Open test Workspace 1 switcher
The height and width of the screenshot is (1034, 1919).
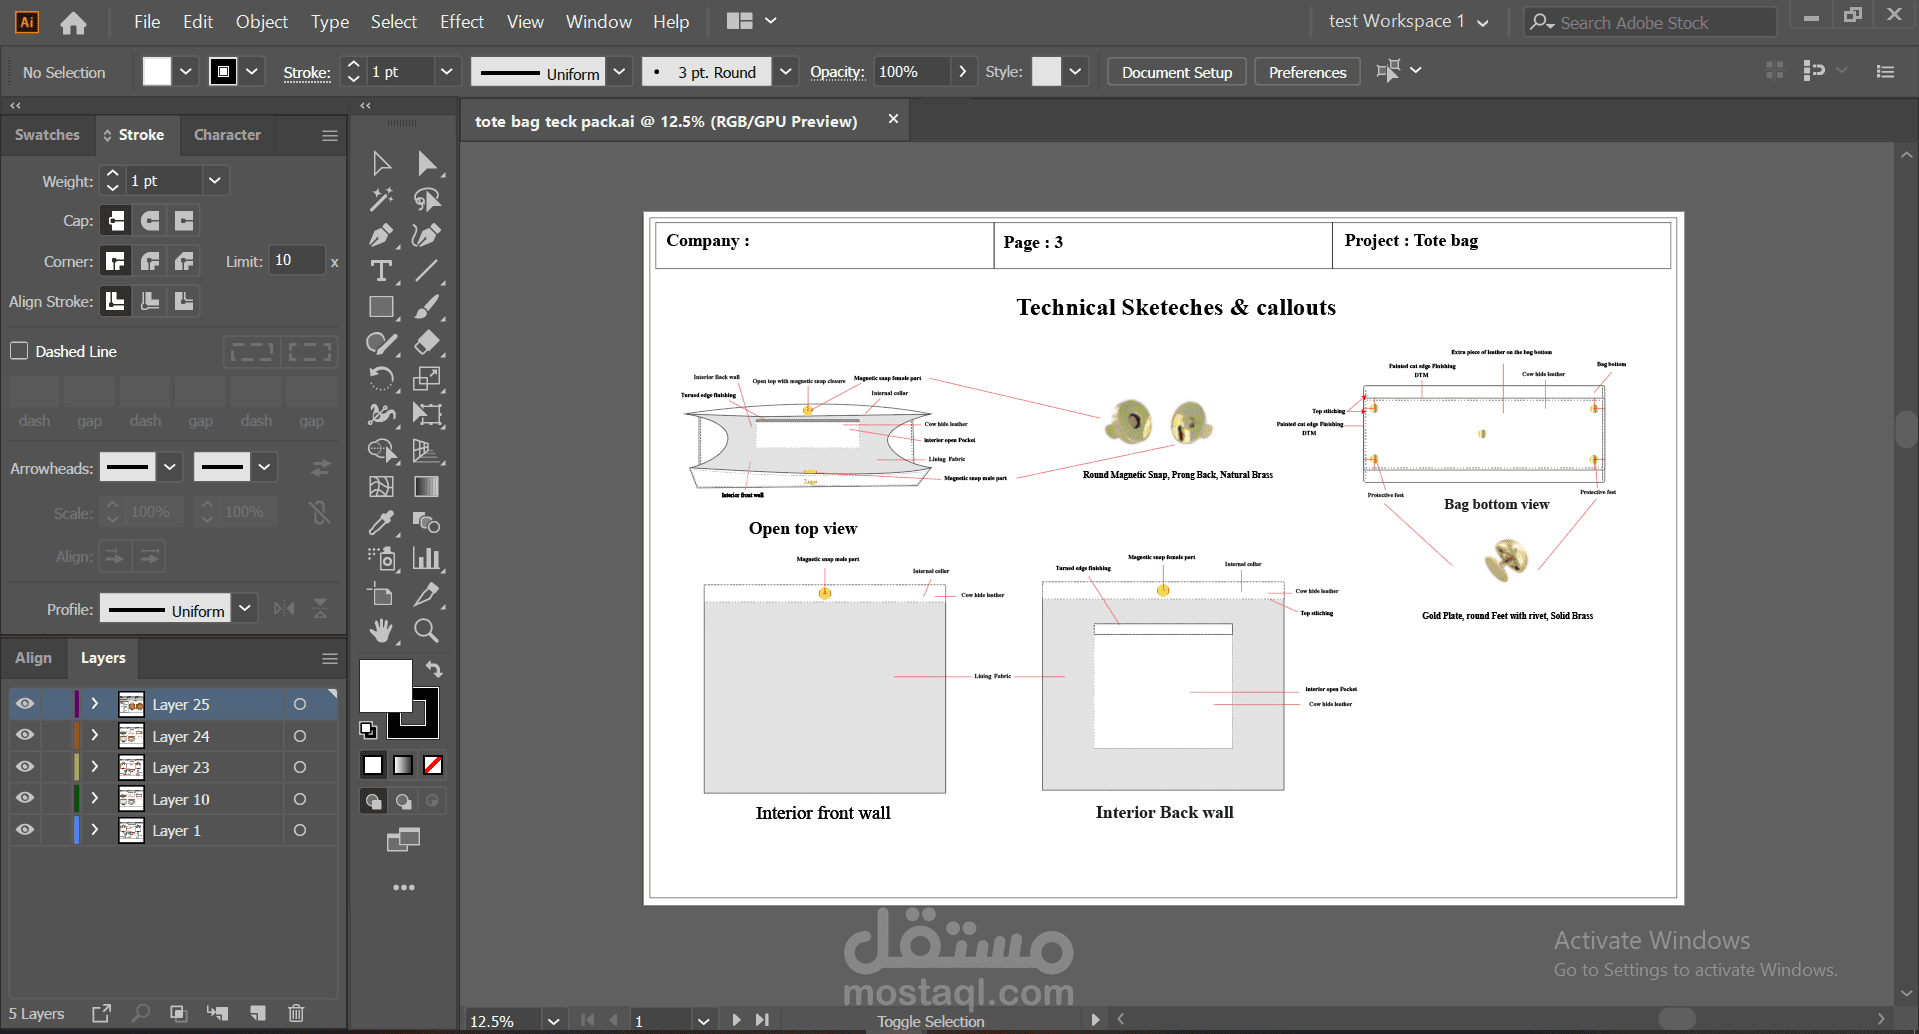click(x=1408, y=21)
